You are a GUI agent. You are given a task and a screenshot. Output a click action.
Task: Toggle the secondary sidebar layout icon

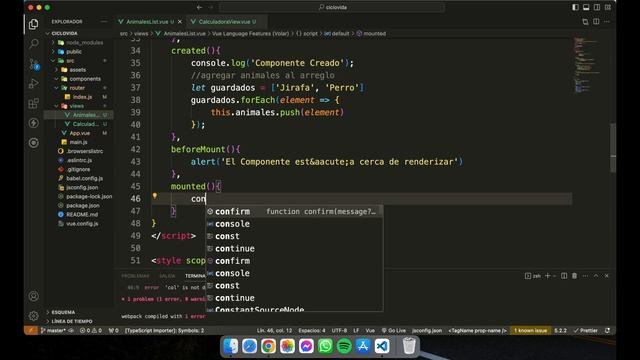pos(597,7)
